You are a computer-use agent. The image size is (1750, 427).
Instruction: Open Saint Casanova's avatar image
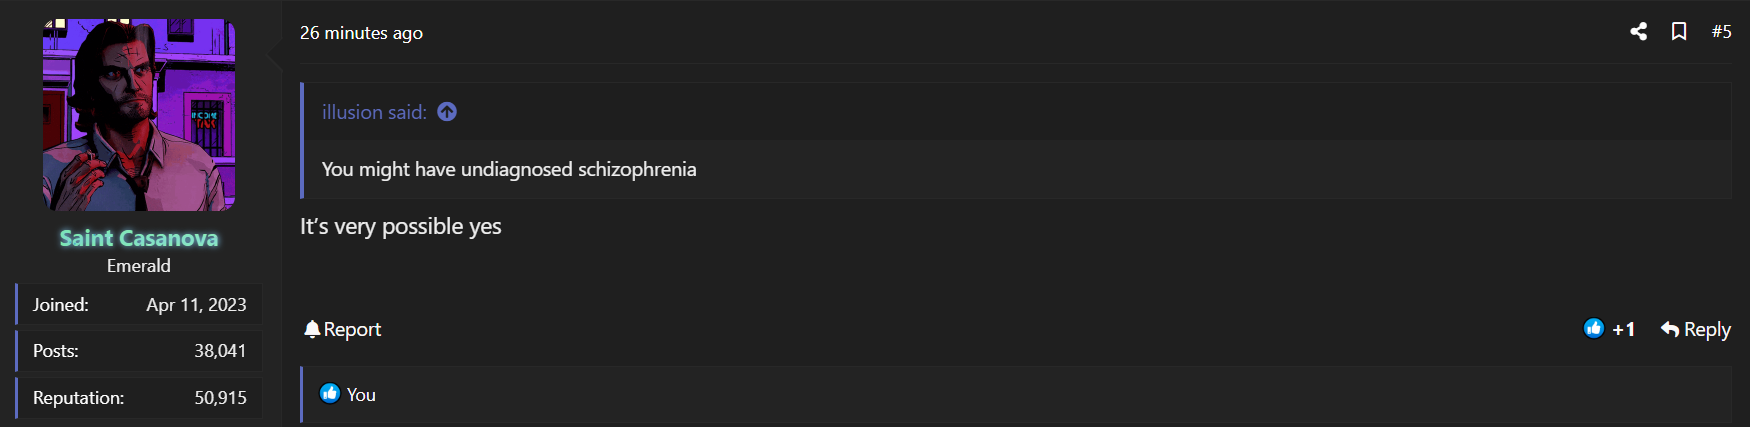pyautogui.click(x=139, y=115)
